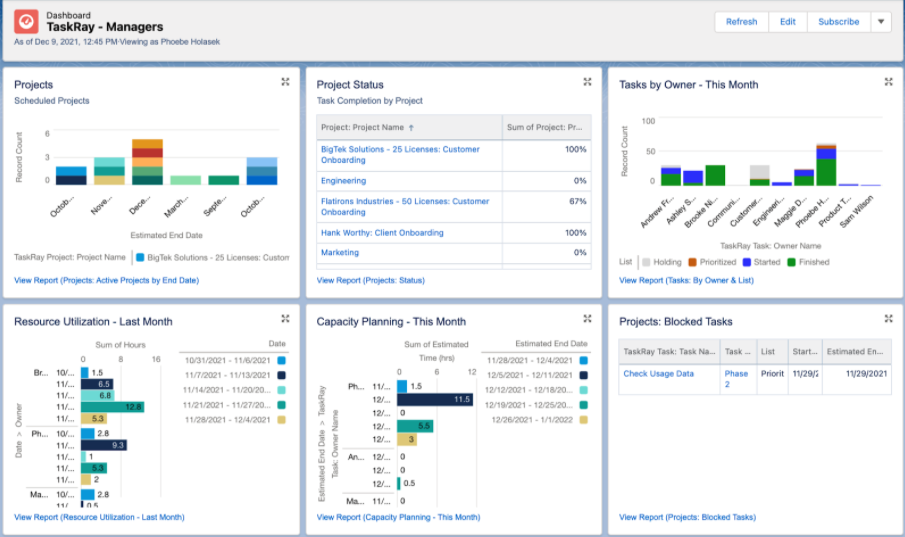905x537 pixels.
Task: Open View Report Projects: Active Projects by End Date
Action: 106,281
